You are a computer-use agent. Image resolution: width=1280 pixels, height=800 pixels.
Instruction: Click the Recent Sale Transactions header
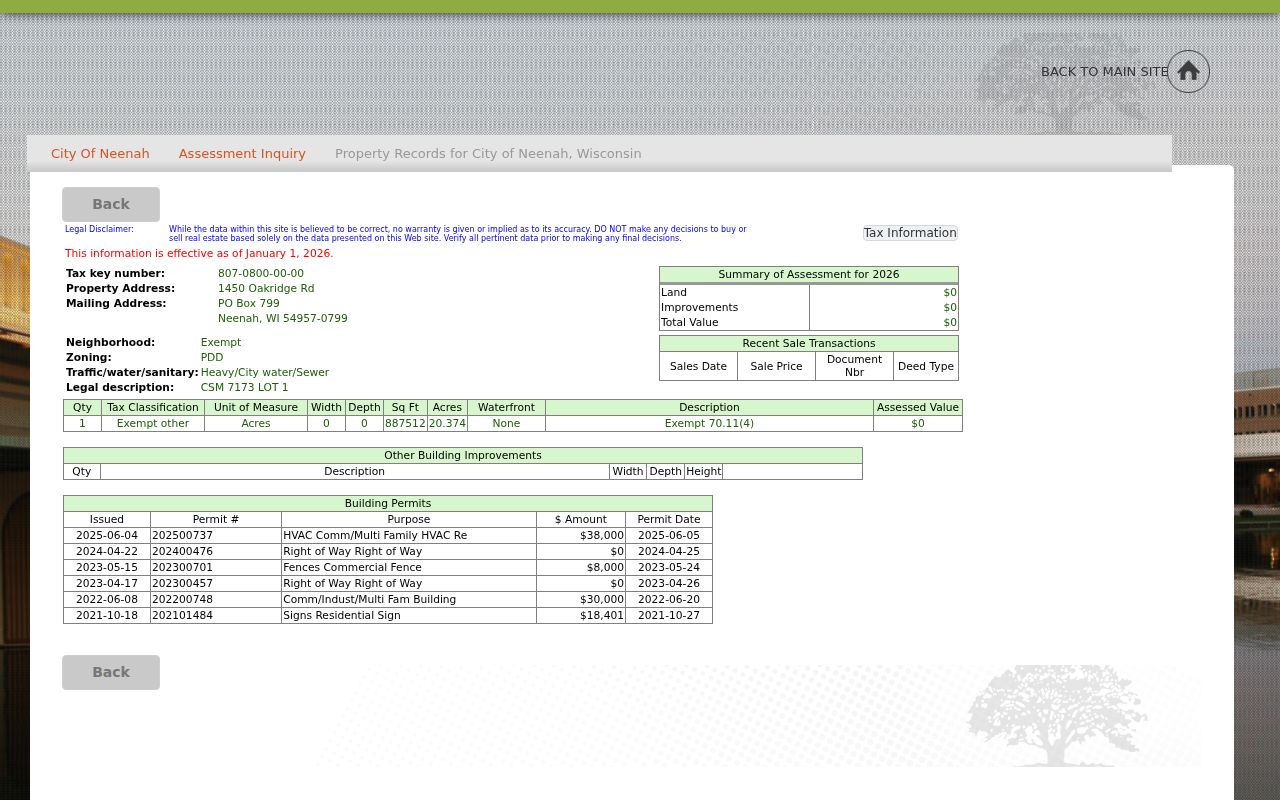[809, 343]
